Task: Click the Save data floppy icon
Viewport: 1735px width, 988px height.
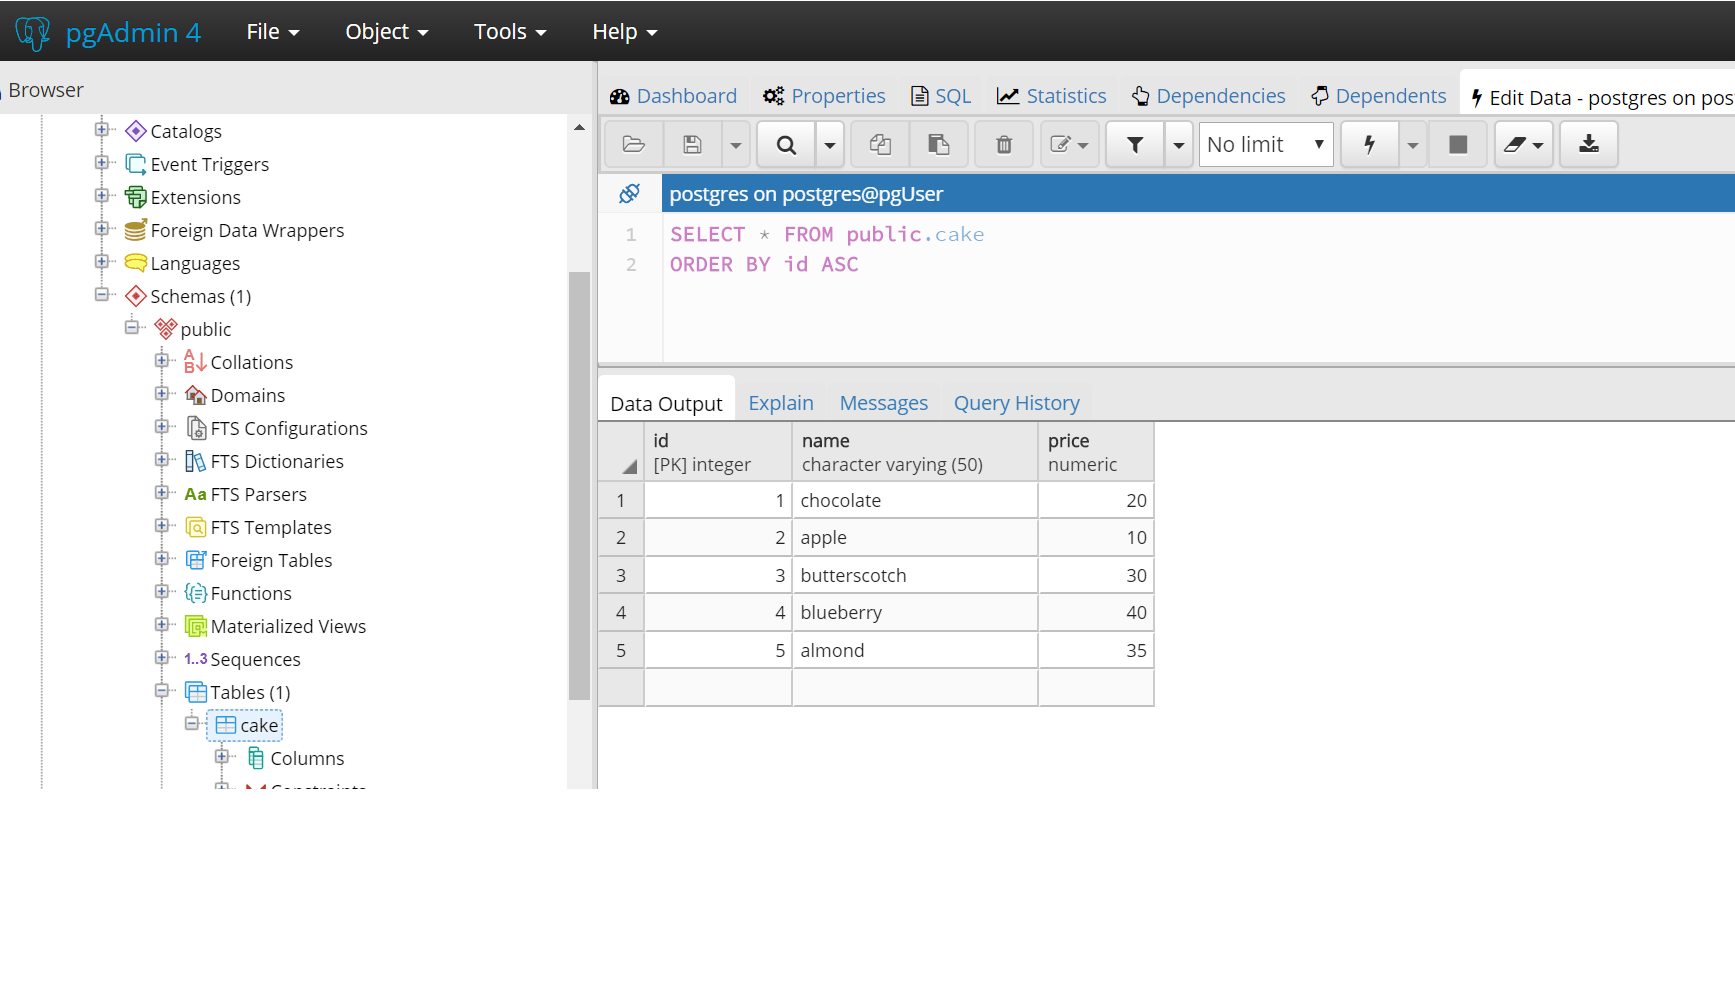Action: (692, 145)
